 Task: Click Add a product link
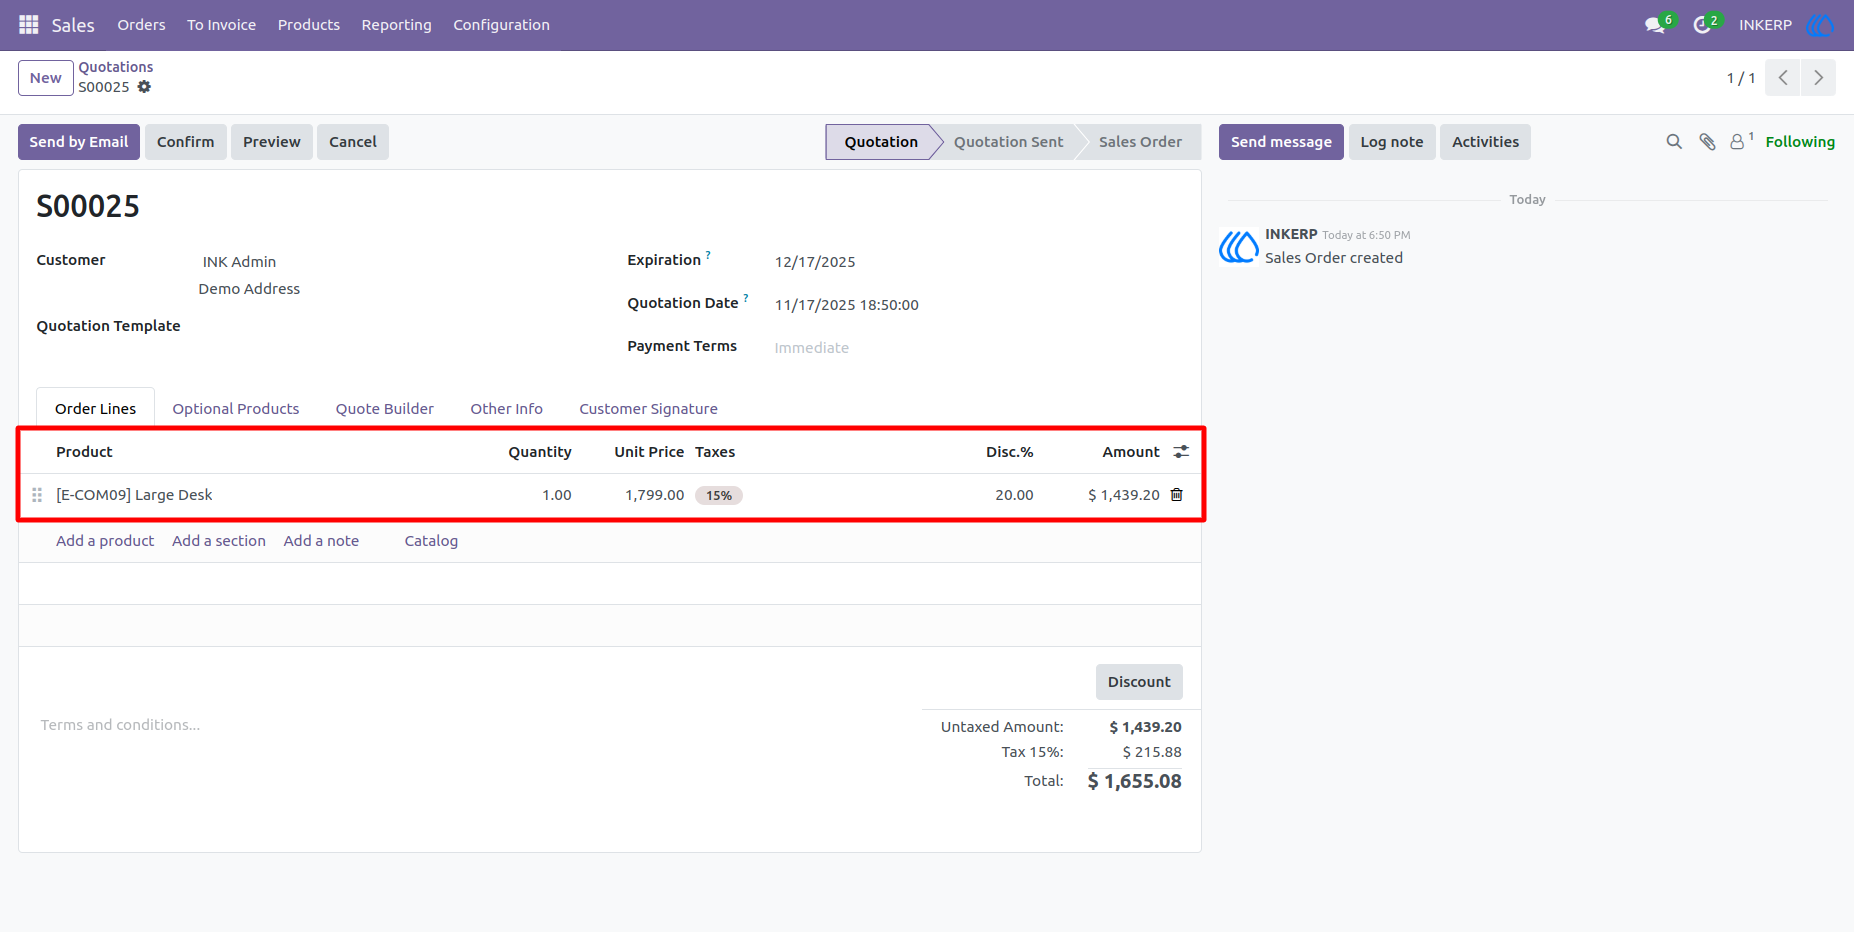point(105,541)
